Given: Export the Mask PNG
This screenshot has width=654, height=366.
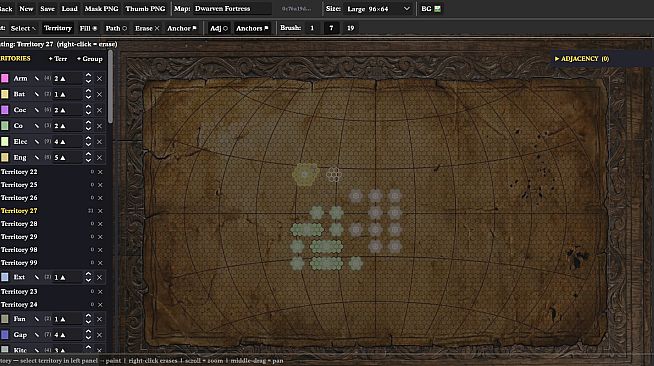Looking at the screenshot, I should tap(101, 8).
